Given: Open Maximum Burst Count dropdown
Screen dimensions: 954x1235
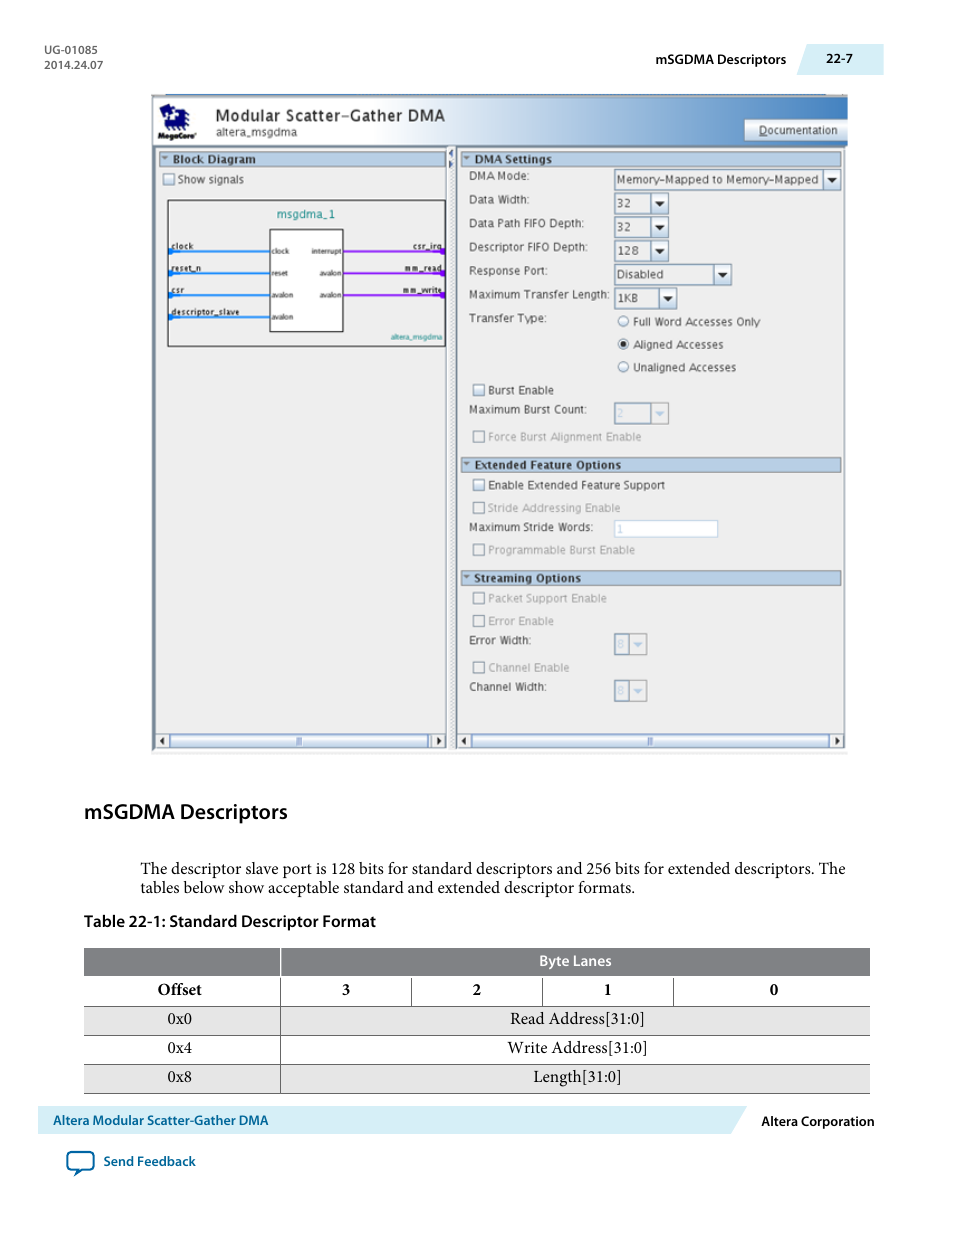Looking at the screenshot, I should pos(659,413).
